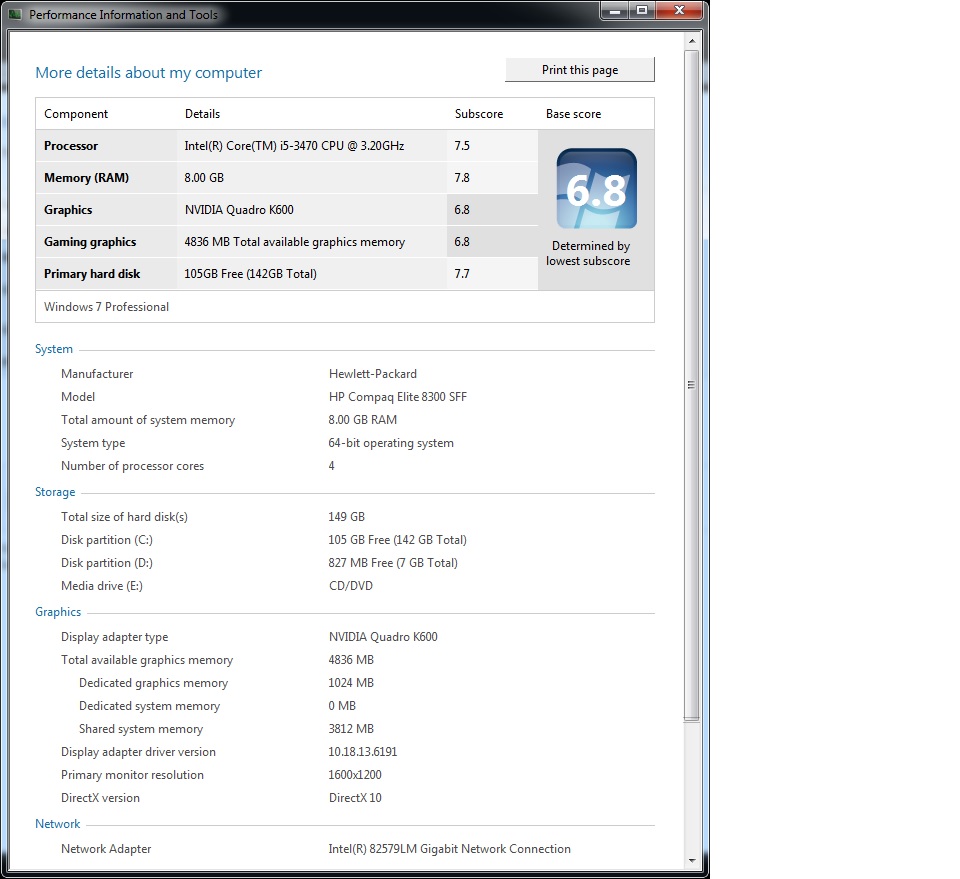960x879 pixels.
Task: Click the processor subscore 7.5
Action: point(462,146)
